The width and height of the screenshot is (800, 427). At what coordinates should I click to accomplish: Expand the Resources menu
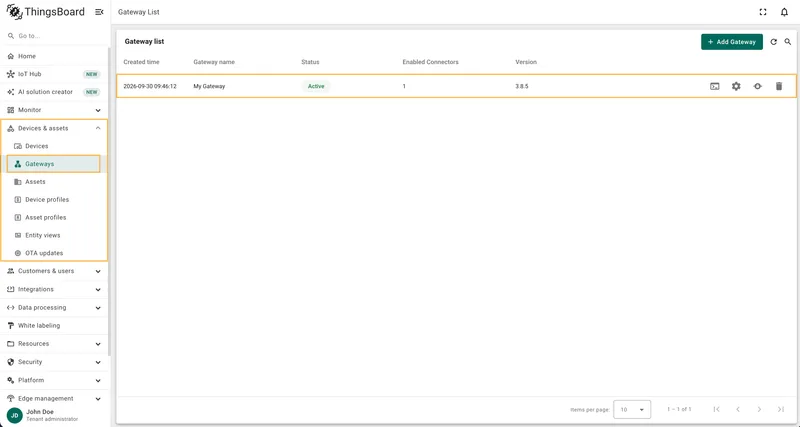pos(54,344)
